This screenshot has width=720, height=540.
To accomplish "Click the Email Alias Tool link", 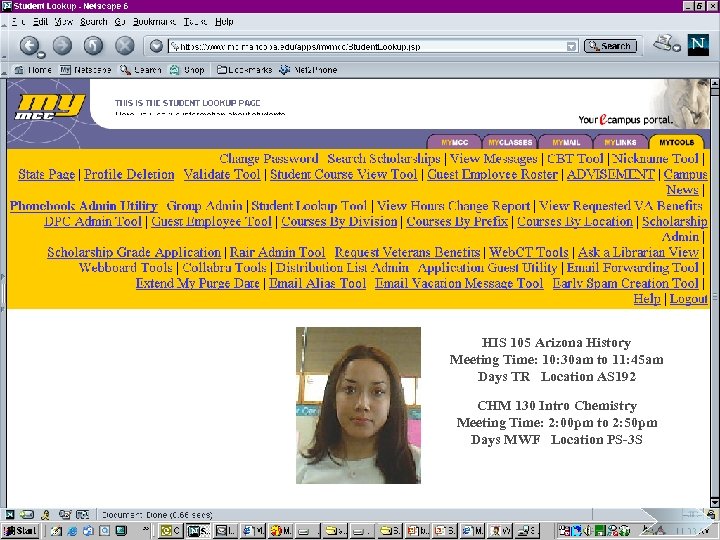I will (x=318, y=283).
